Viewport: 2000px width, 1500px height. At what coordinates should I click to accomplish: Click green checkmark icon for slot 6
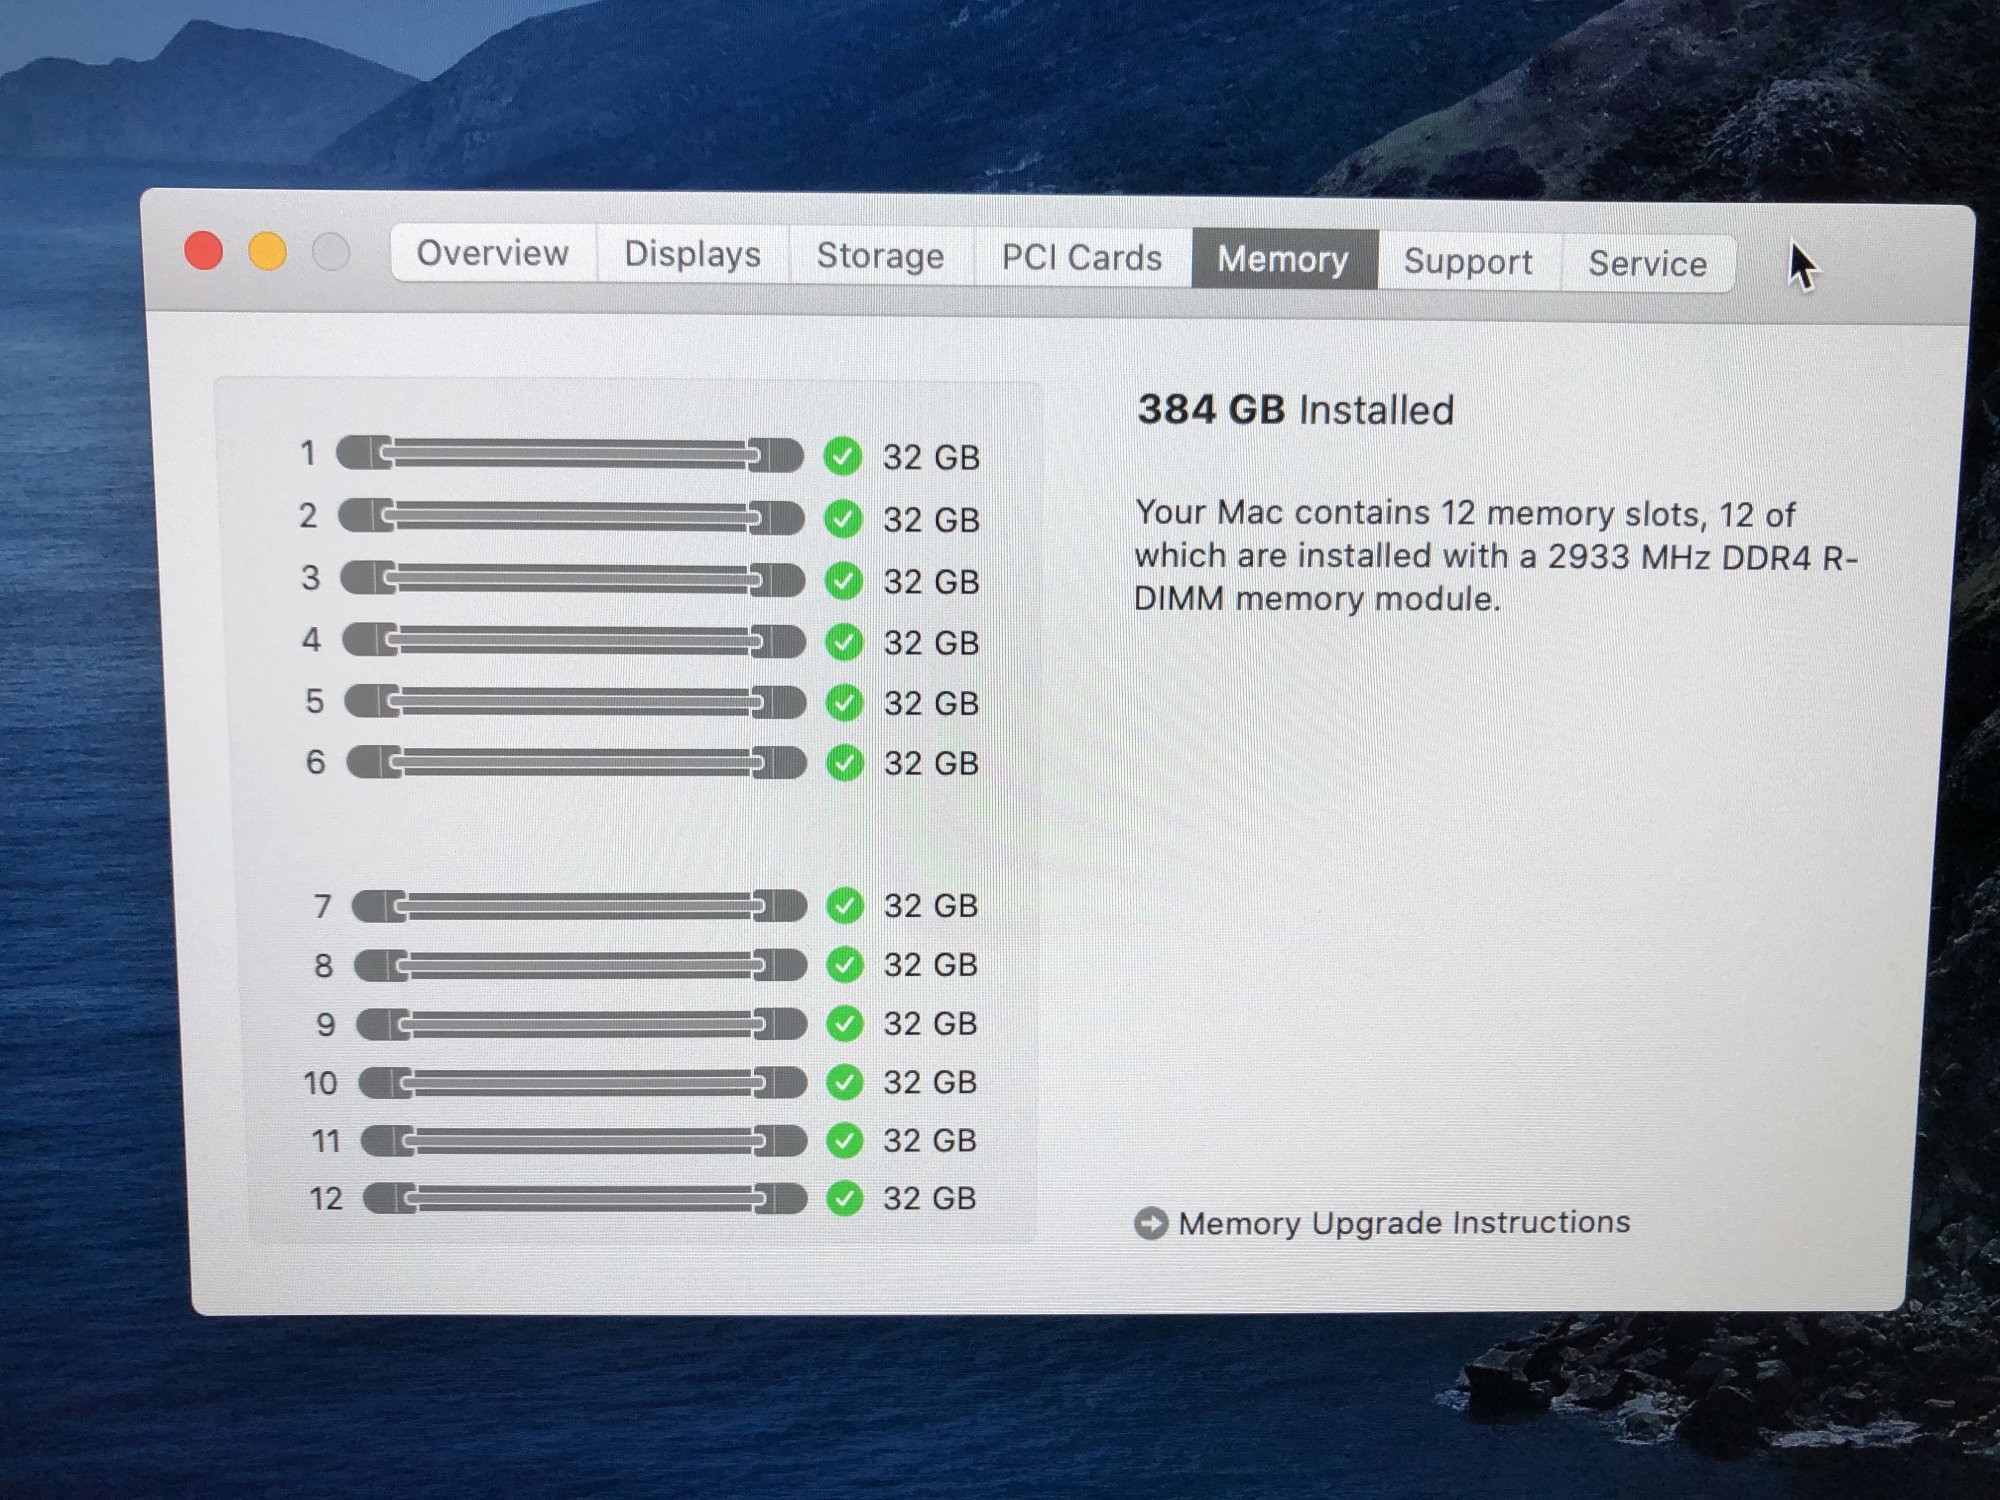(846, 764)
